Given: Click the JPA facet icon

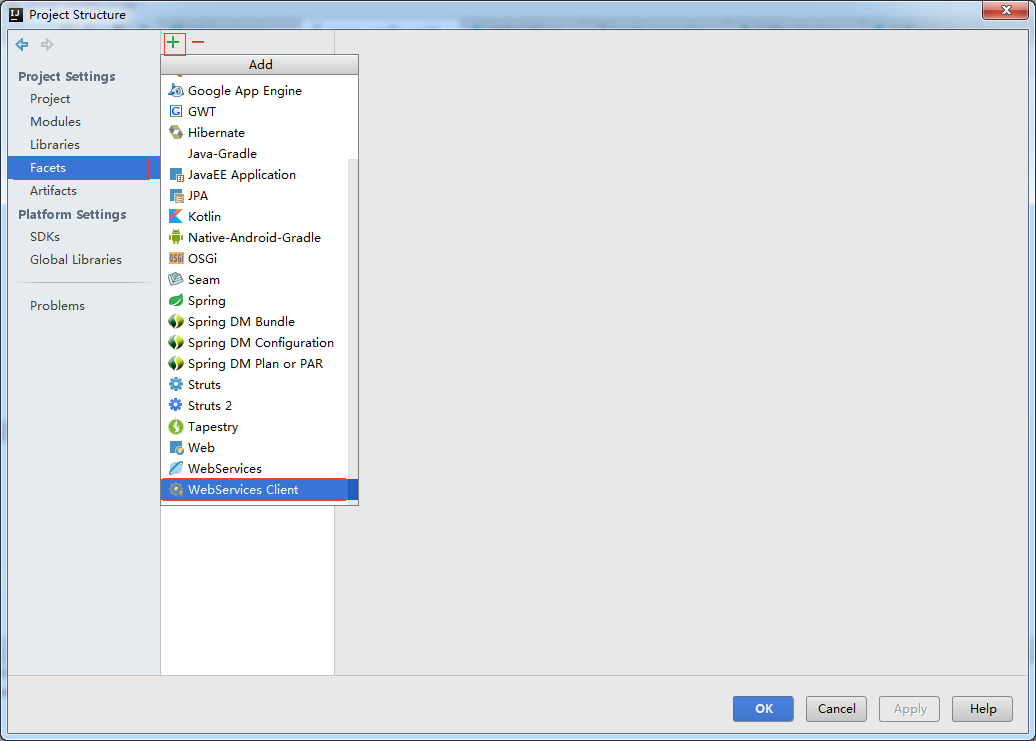Looking at the screenshot, I should pos(176,195).
